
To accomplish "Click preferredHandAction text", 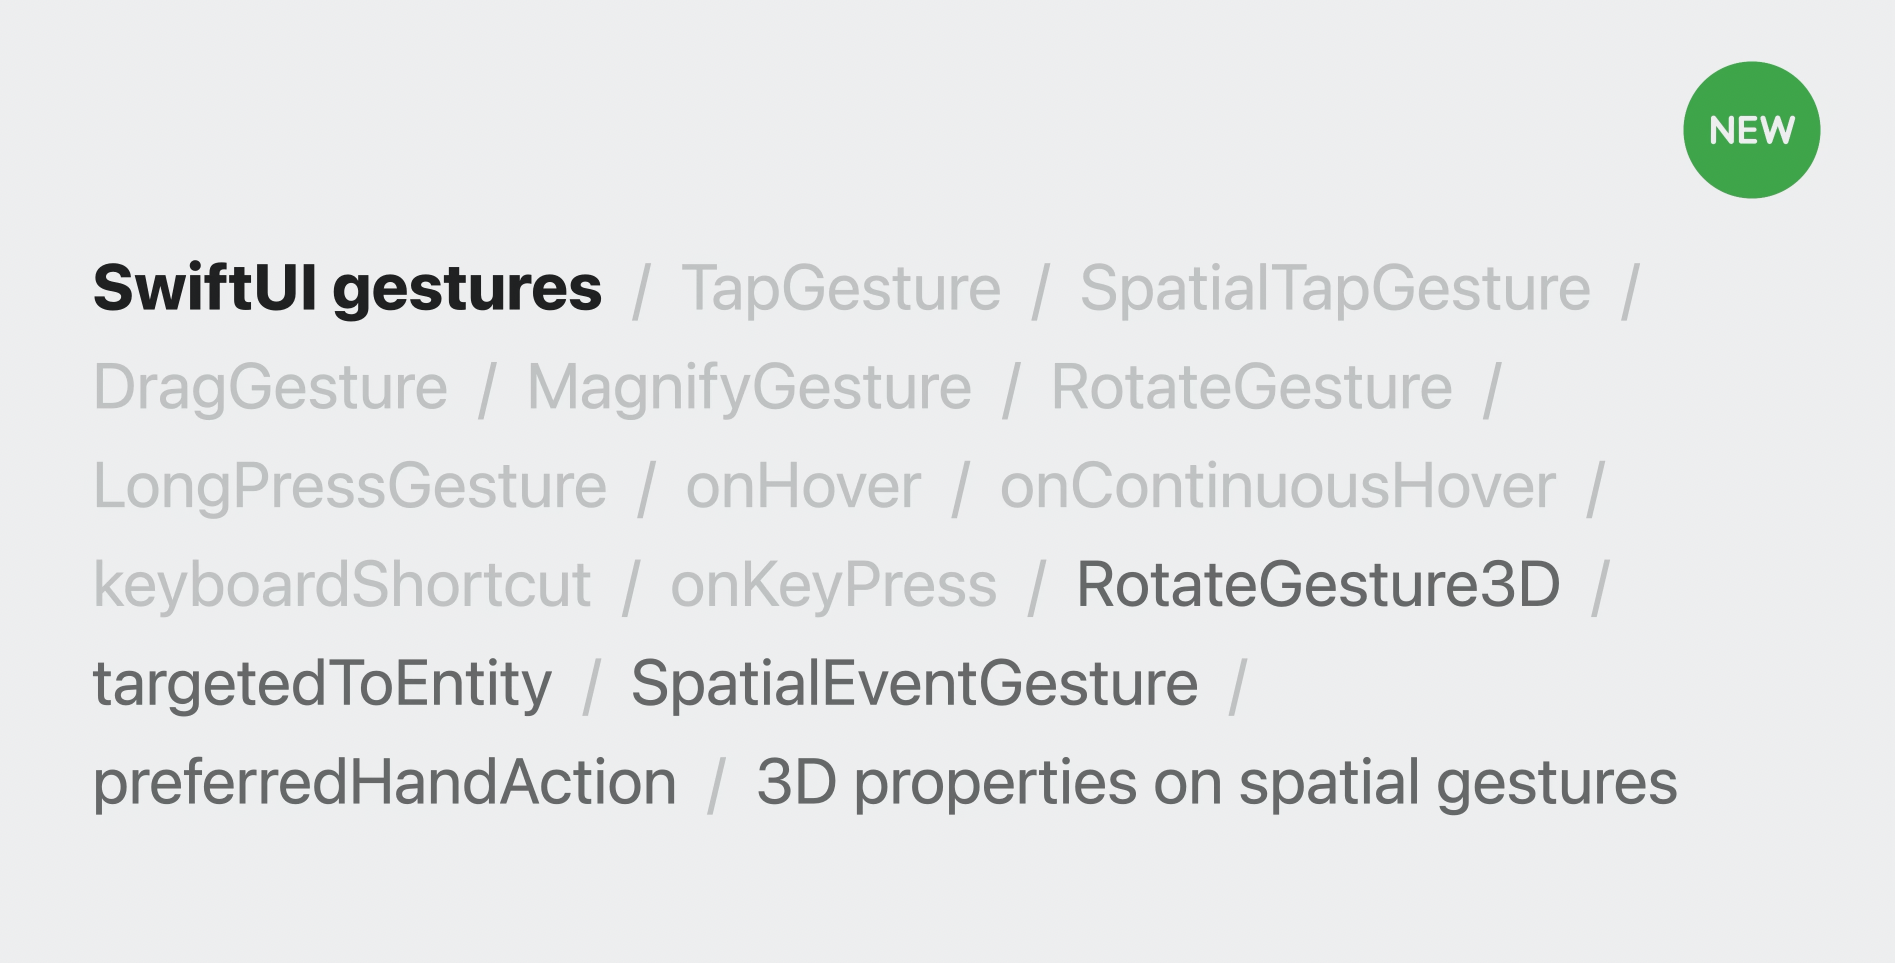I will (x=385, y=783).
